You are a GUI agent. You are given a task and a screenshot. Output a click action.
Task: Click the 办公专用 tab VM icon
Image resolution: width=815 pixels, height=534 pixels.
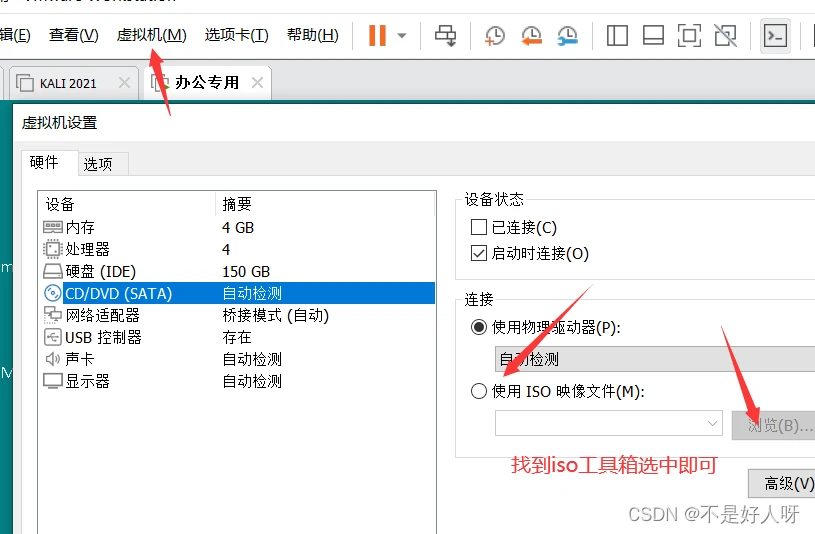[160, 83]
